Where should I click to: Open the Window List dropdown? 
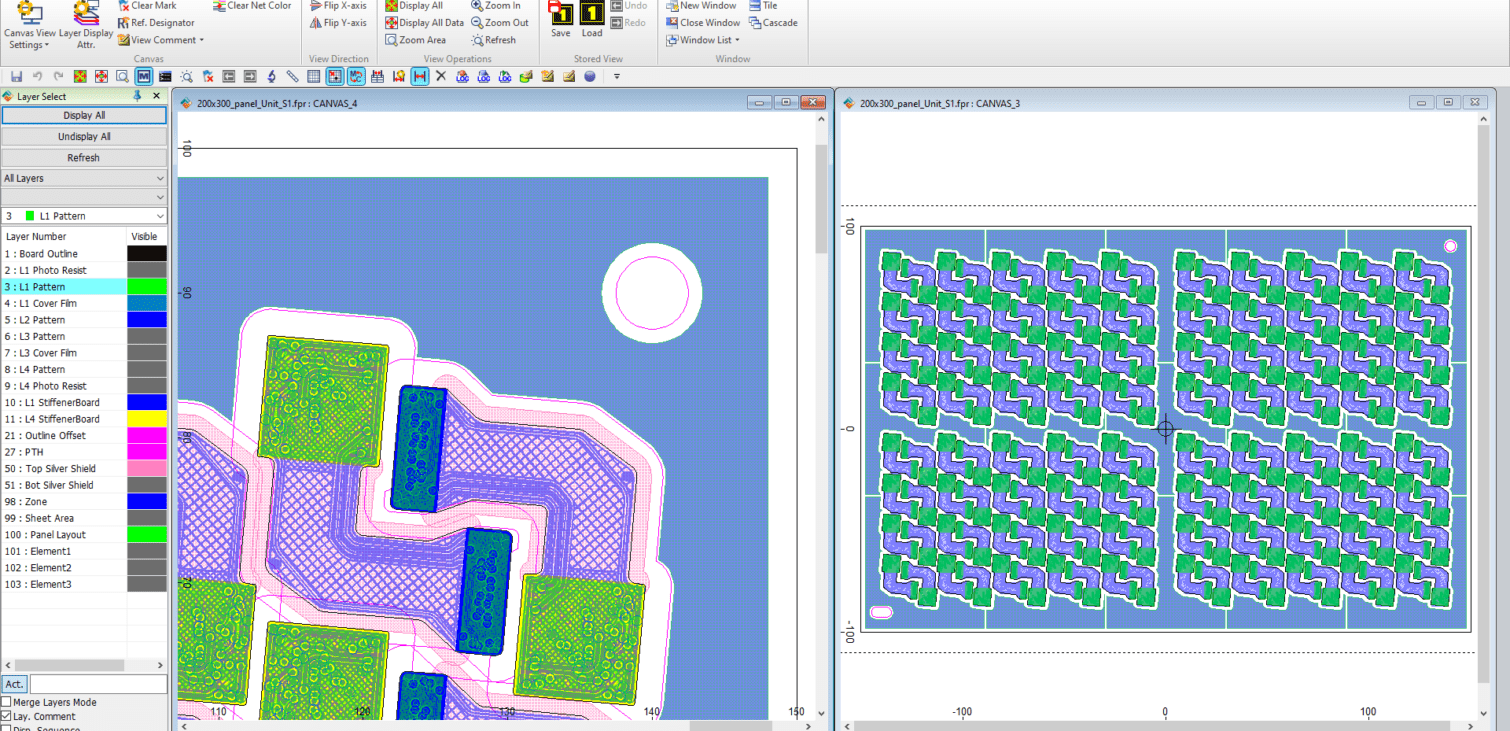click(x=704, y=40)
